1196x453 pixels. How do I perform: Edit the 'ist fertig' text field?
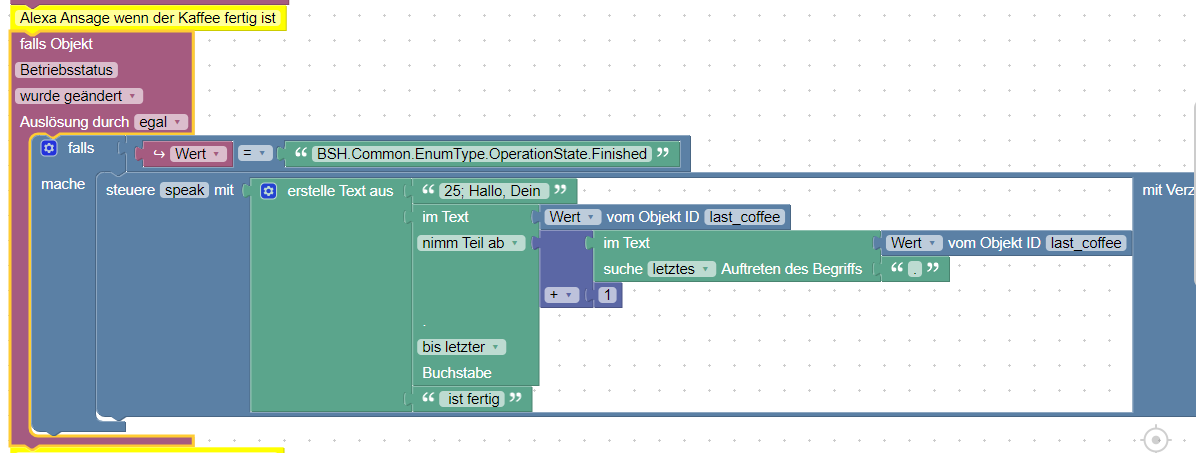(474, 399)
